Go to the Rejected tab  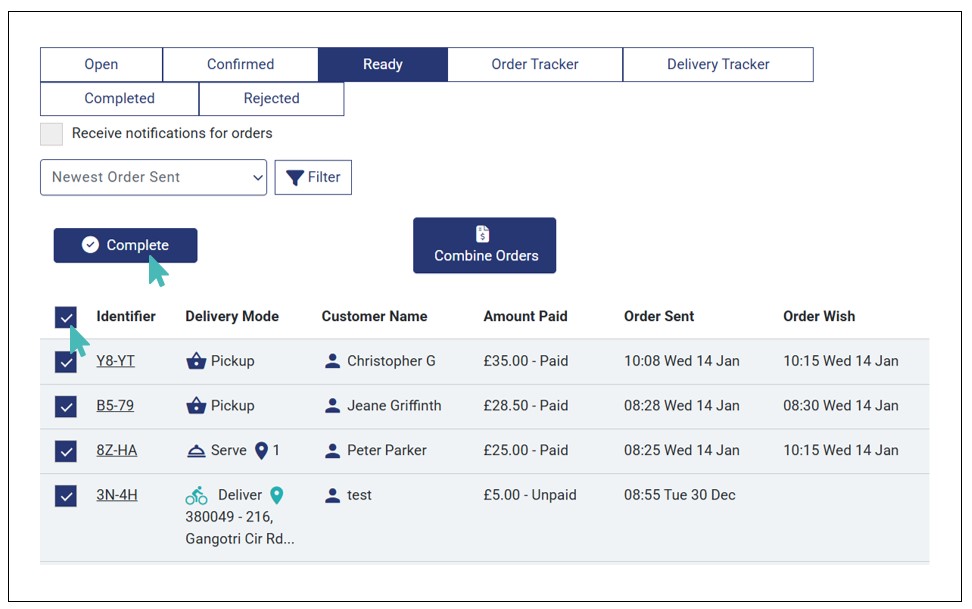click(x=271, y=99)
